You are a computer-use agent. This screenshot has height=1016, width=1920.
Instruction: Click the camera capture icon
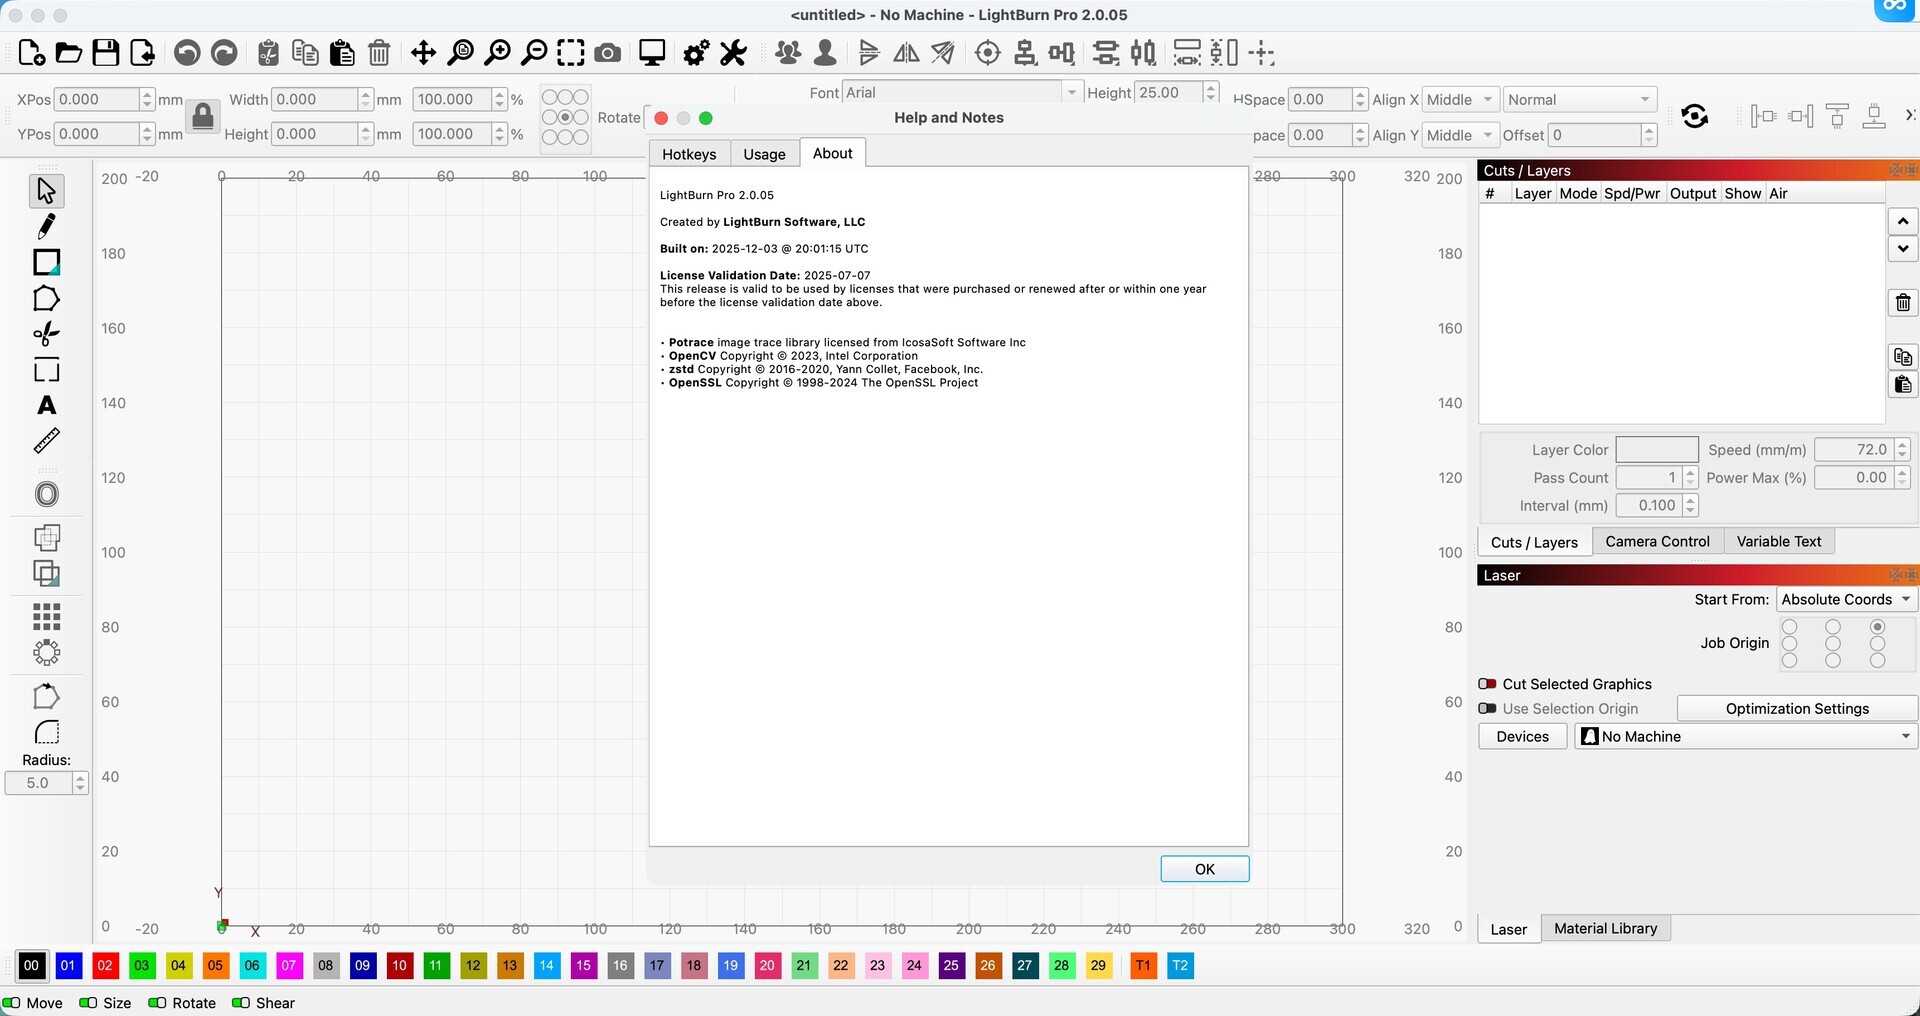coord(608,53)
